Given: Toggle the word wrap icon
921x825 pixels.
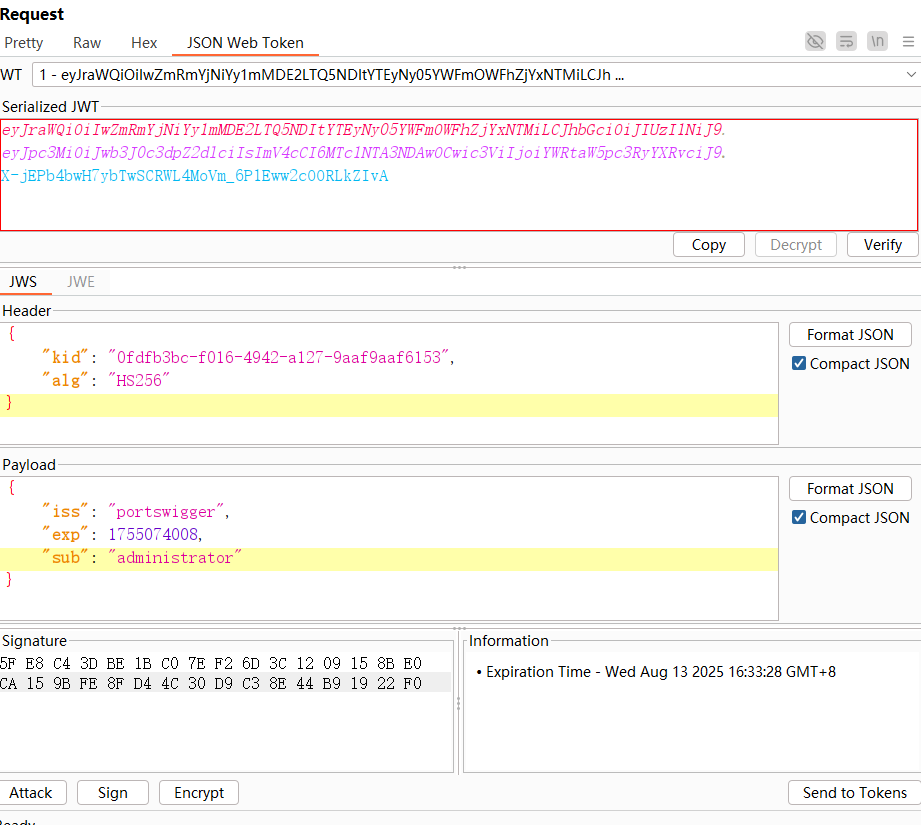Looking at the screenshot, I should pyautogui.click(x=846, y=41).
